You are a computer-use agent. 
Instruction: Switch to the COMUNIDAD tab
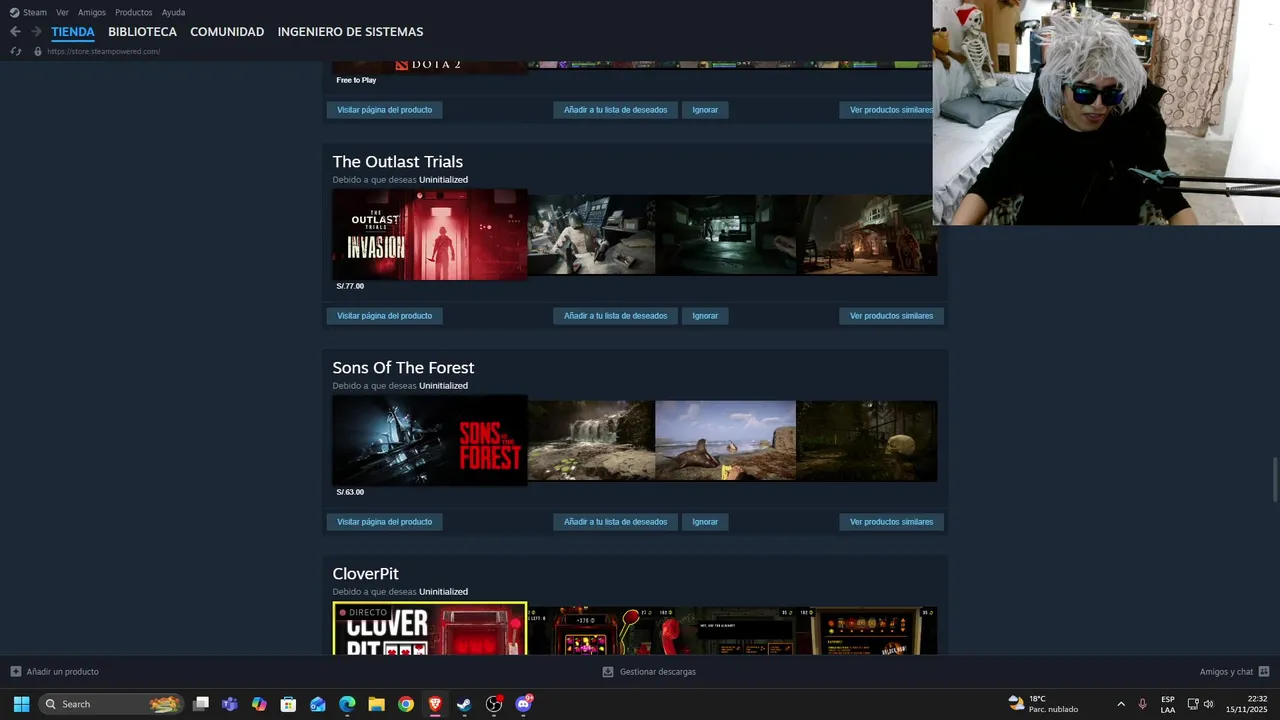click(227, 32)
